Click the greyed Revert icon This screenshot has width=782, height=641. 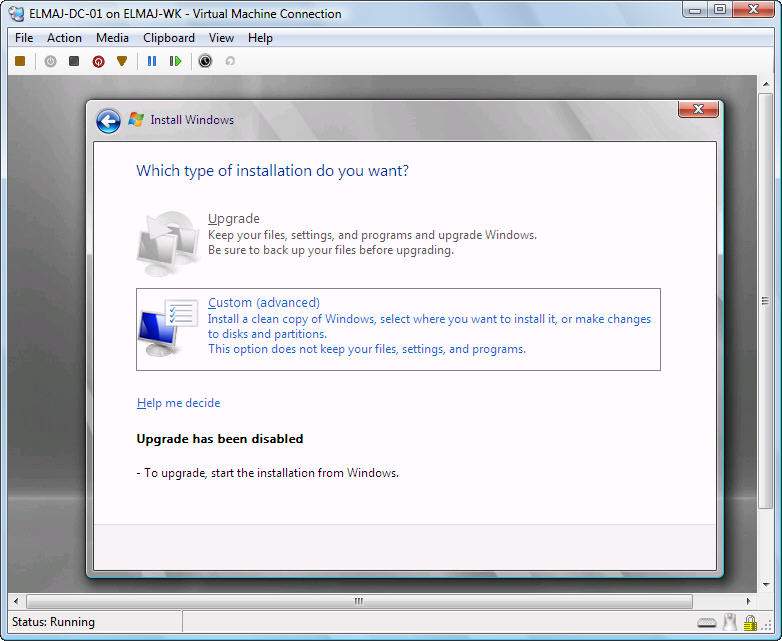230,61
